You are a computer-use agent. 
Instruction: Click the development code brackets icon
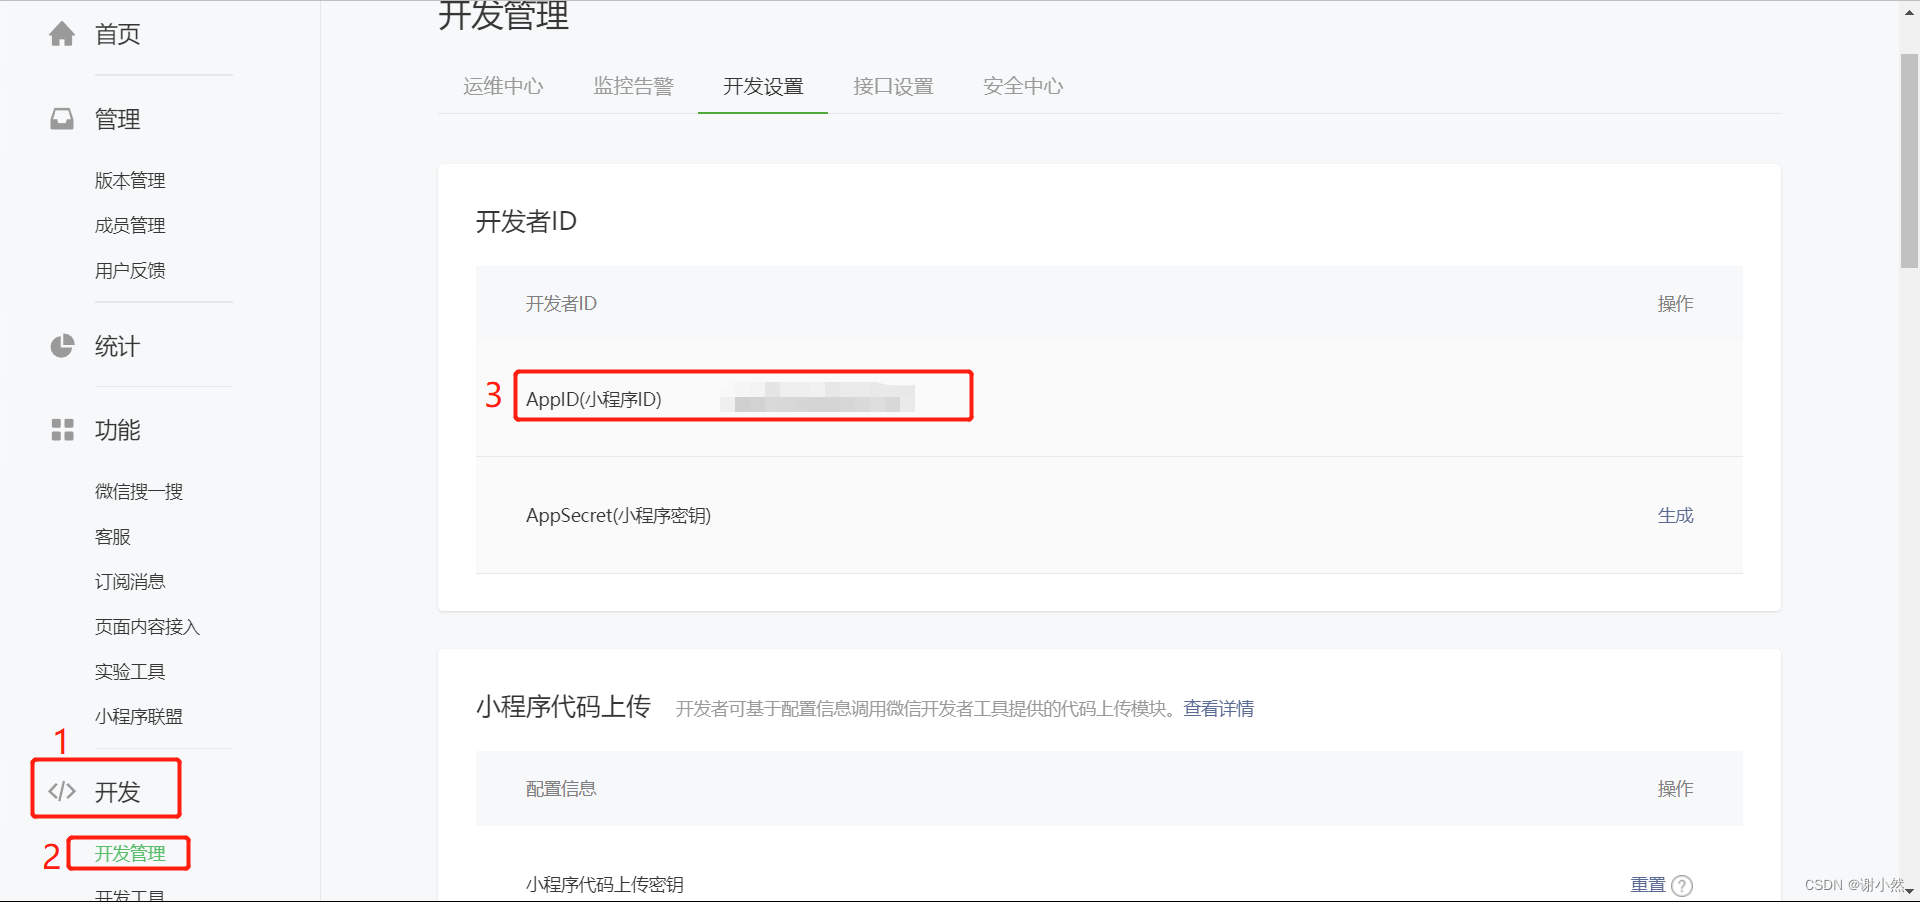point(62,791)
